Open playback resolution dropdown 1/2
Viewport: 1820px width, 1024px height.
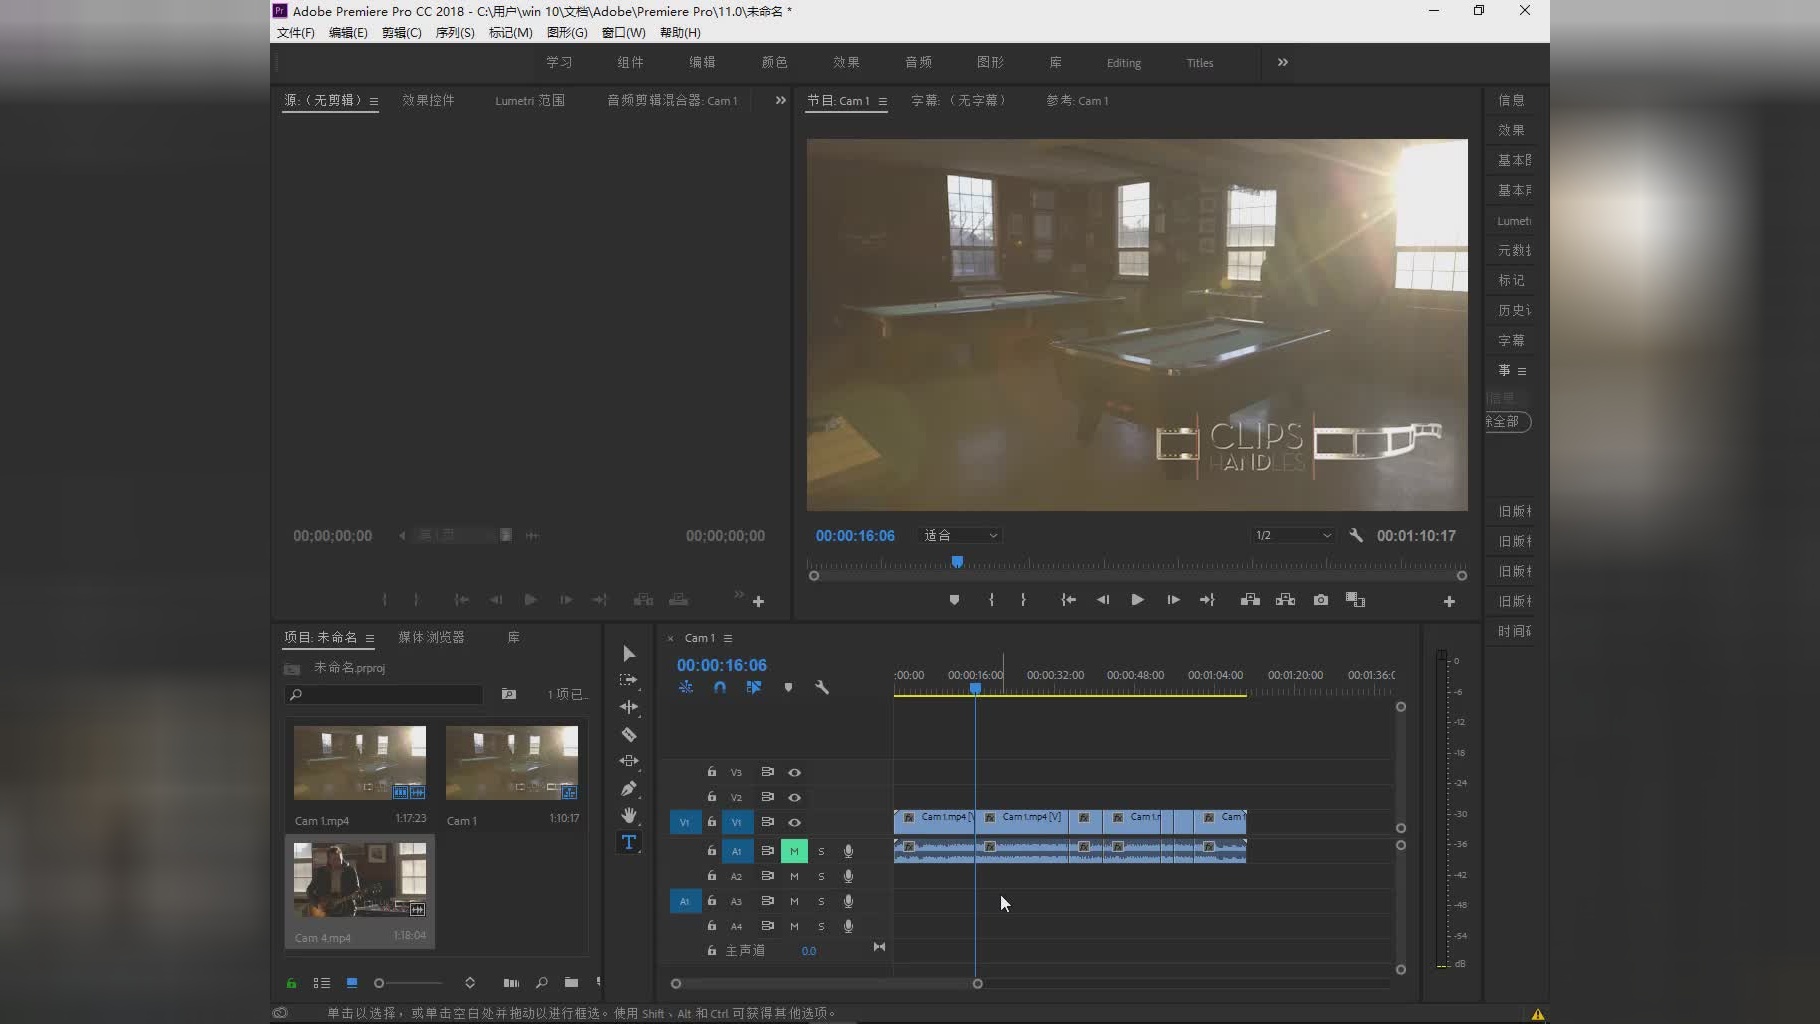pyautogui.click(x=1294, y=536)
